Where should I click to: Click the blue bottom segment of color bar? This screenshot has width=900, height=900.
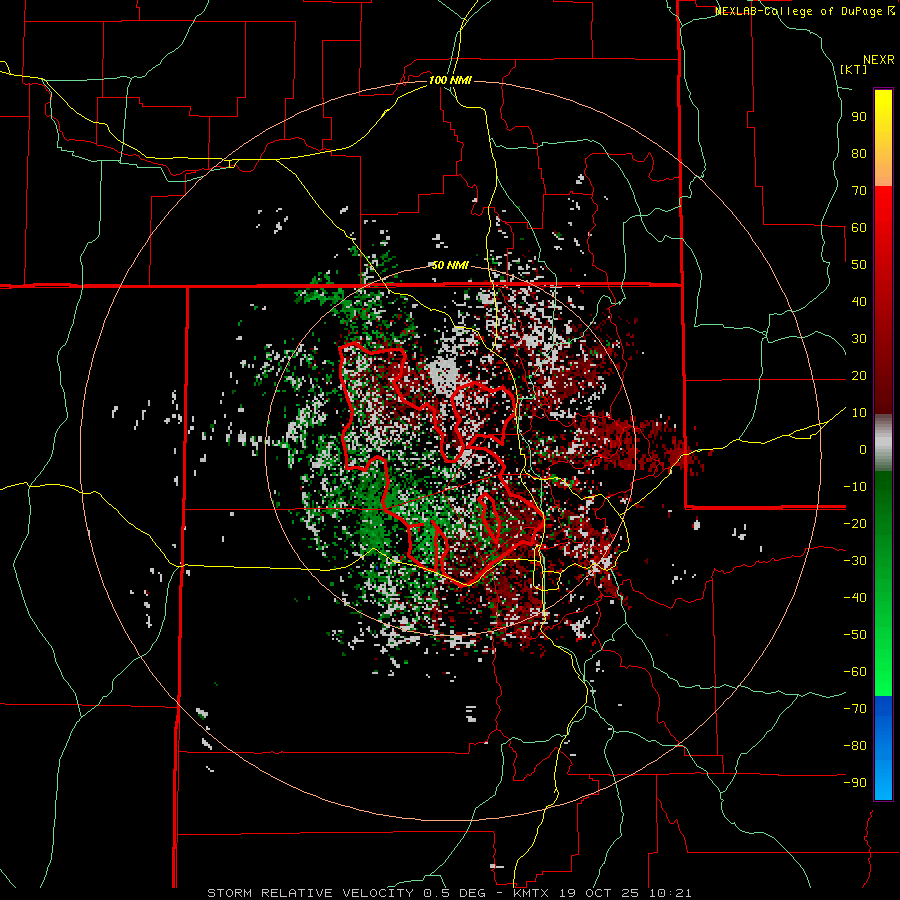(883, 748)
